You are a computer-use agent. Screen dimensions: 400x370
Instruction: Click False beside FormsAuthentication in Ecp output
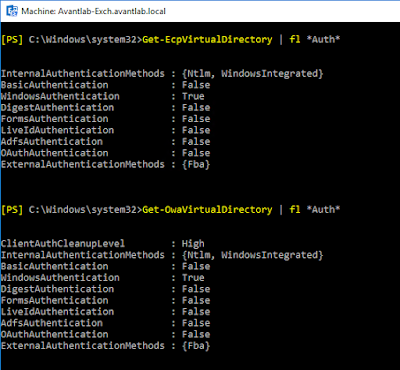pyautogui.click(x=196, y=119)
